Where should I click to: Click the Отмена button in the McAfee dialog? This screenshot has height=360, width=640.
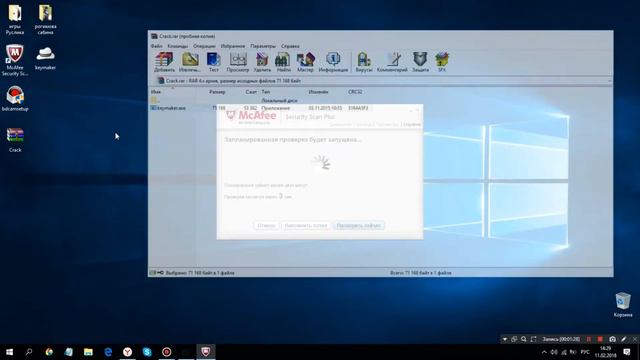click(267, 225)
